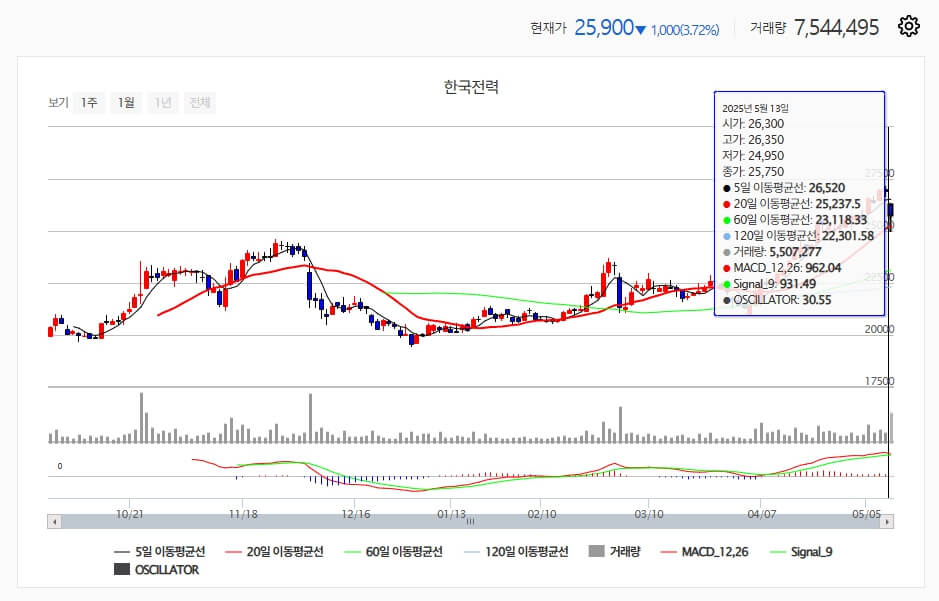This screenshot has width=939, height=601.
Task: Click the 04/07 date axis label
Action: pyautogui.click(x=762, y=514)
